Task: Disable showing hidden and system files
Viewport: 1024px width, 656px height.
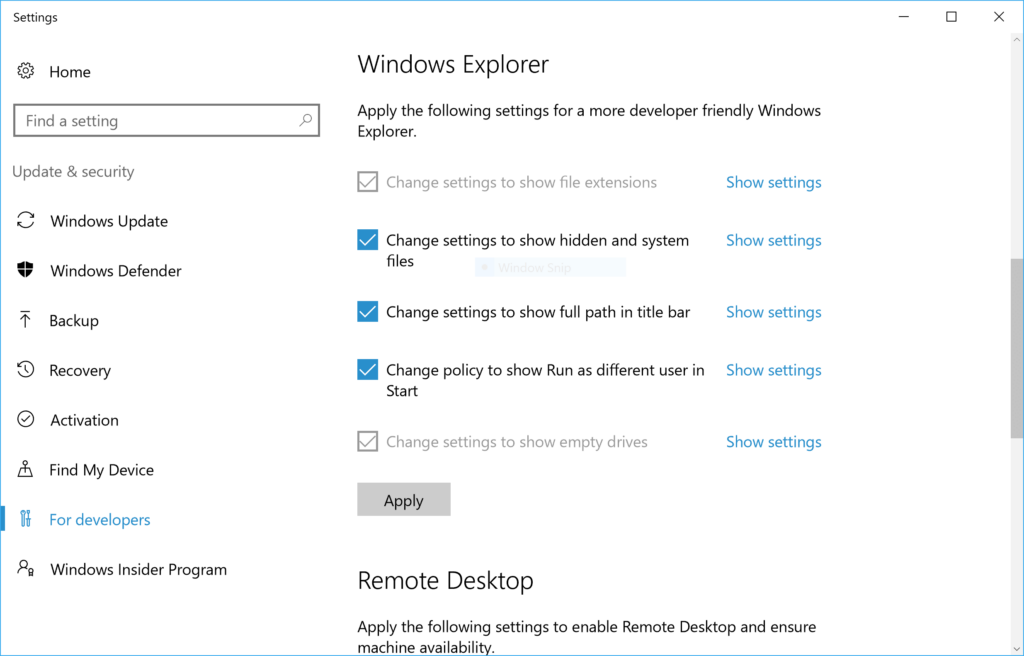Action: 367,240
